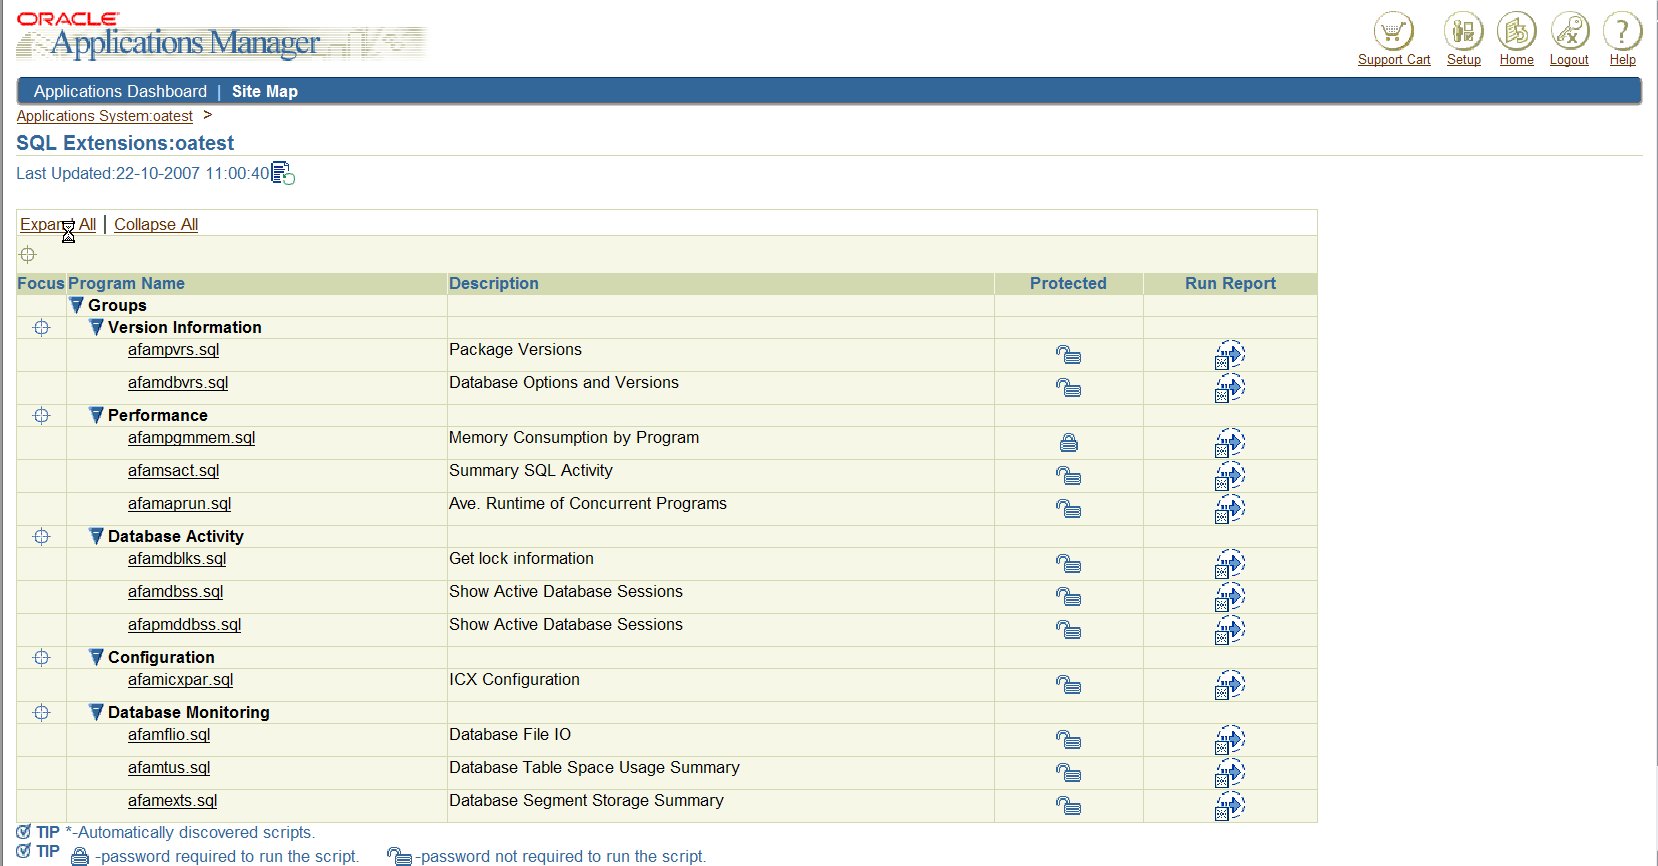Run report for afampvrs.sql
The height and width of the screenshot is (866, 1658).
[x=1229, y=355]
